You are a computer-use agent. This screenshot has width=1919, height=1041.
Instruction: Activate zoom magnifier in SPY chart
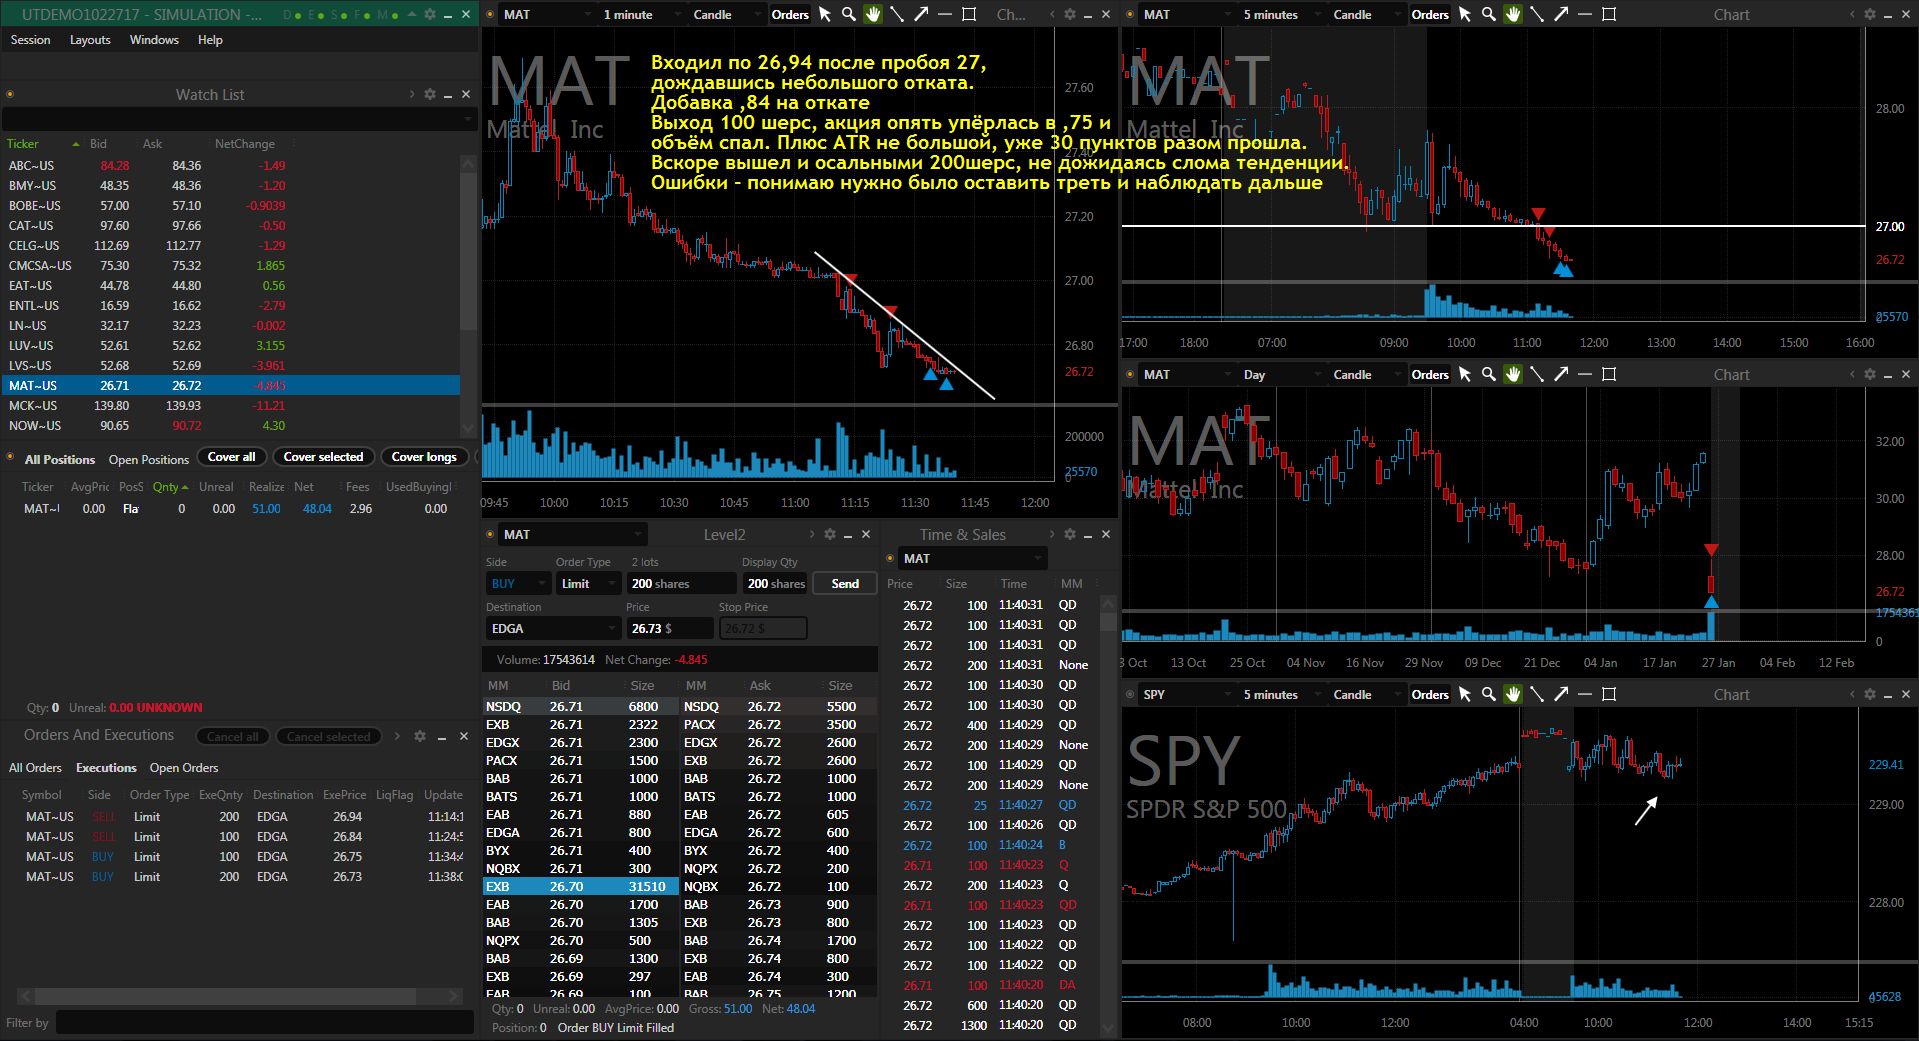click(1488, 694)
